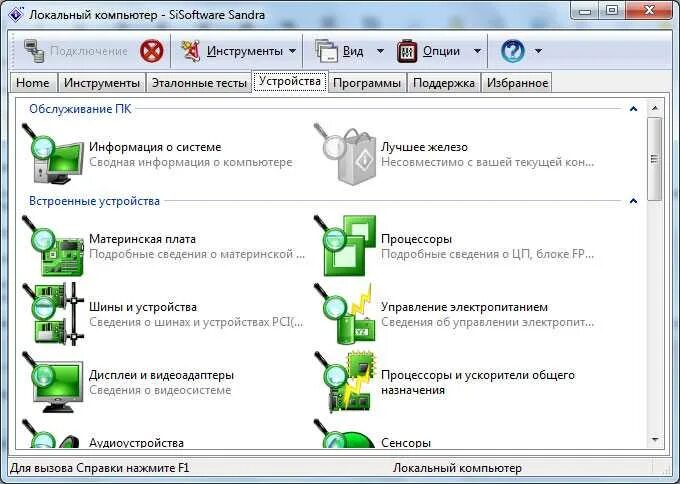This screenshot has width=680, height=484.
Task: Click the status bar Локальный компьютер text
Action: tap(457, 468)
